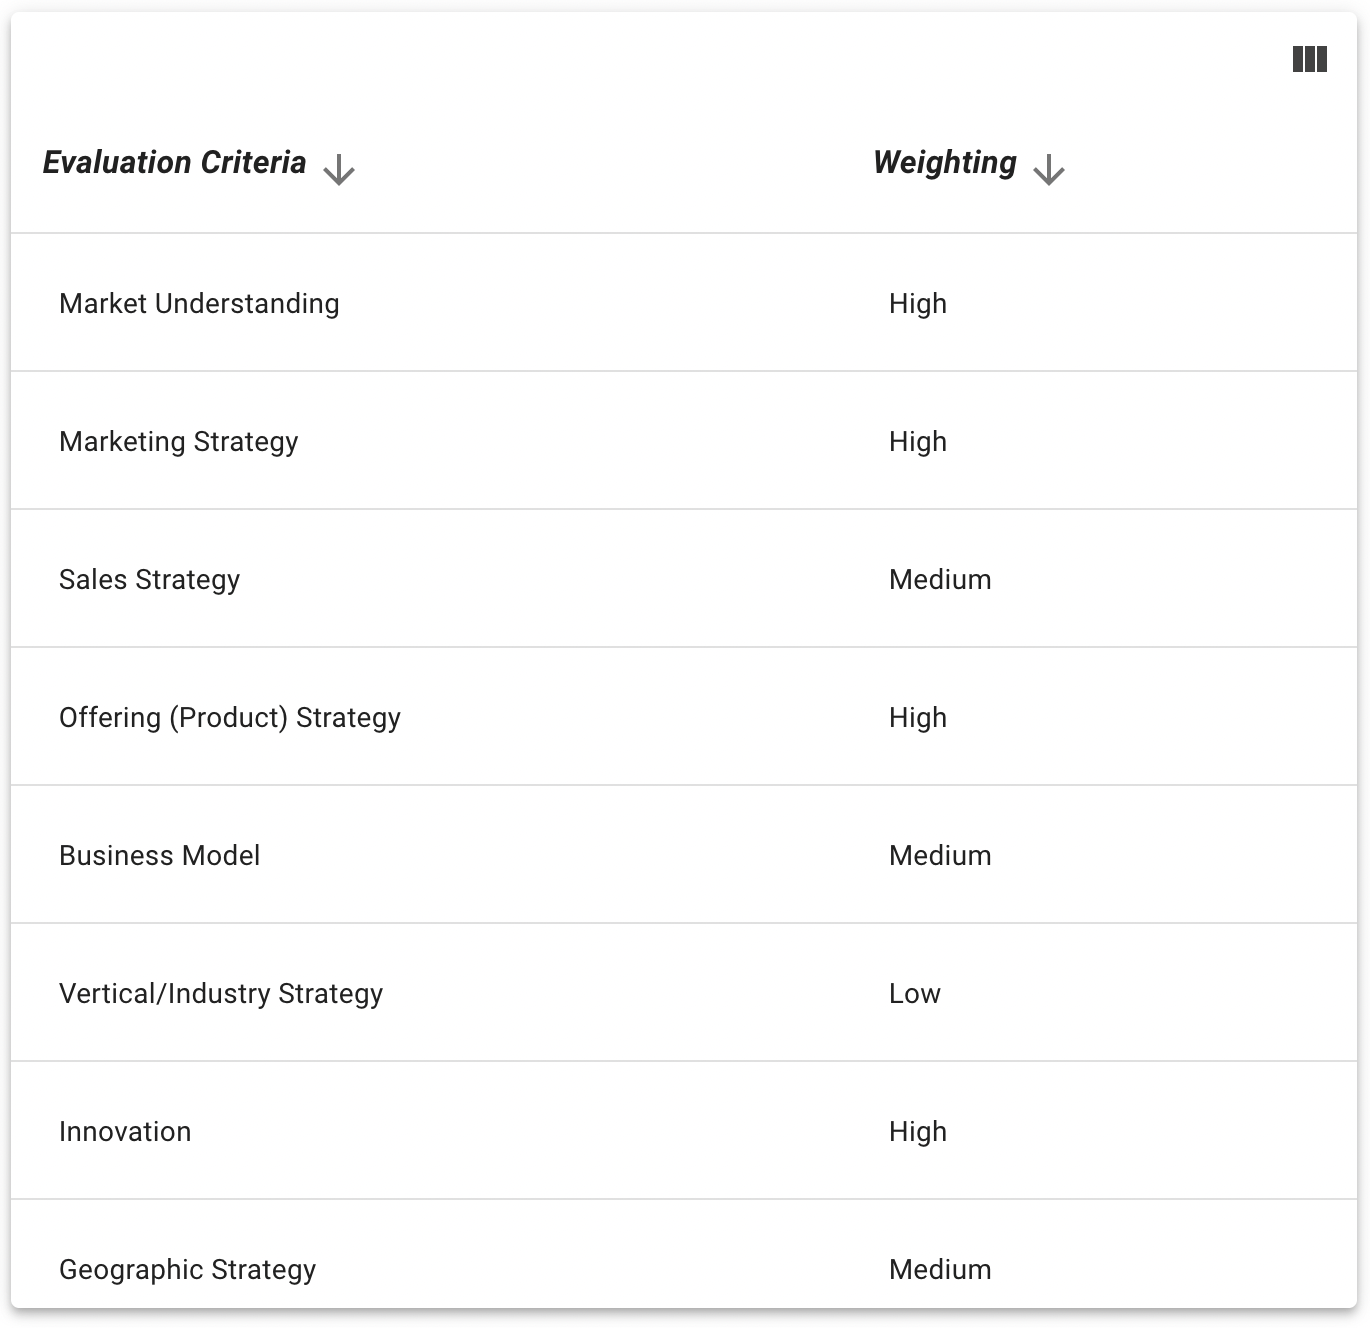The image size is (1370, 1328).
Task: Sort by the Evaluation Criteria header
Action: click(x=174, y=163)
